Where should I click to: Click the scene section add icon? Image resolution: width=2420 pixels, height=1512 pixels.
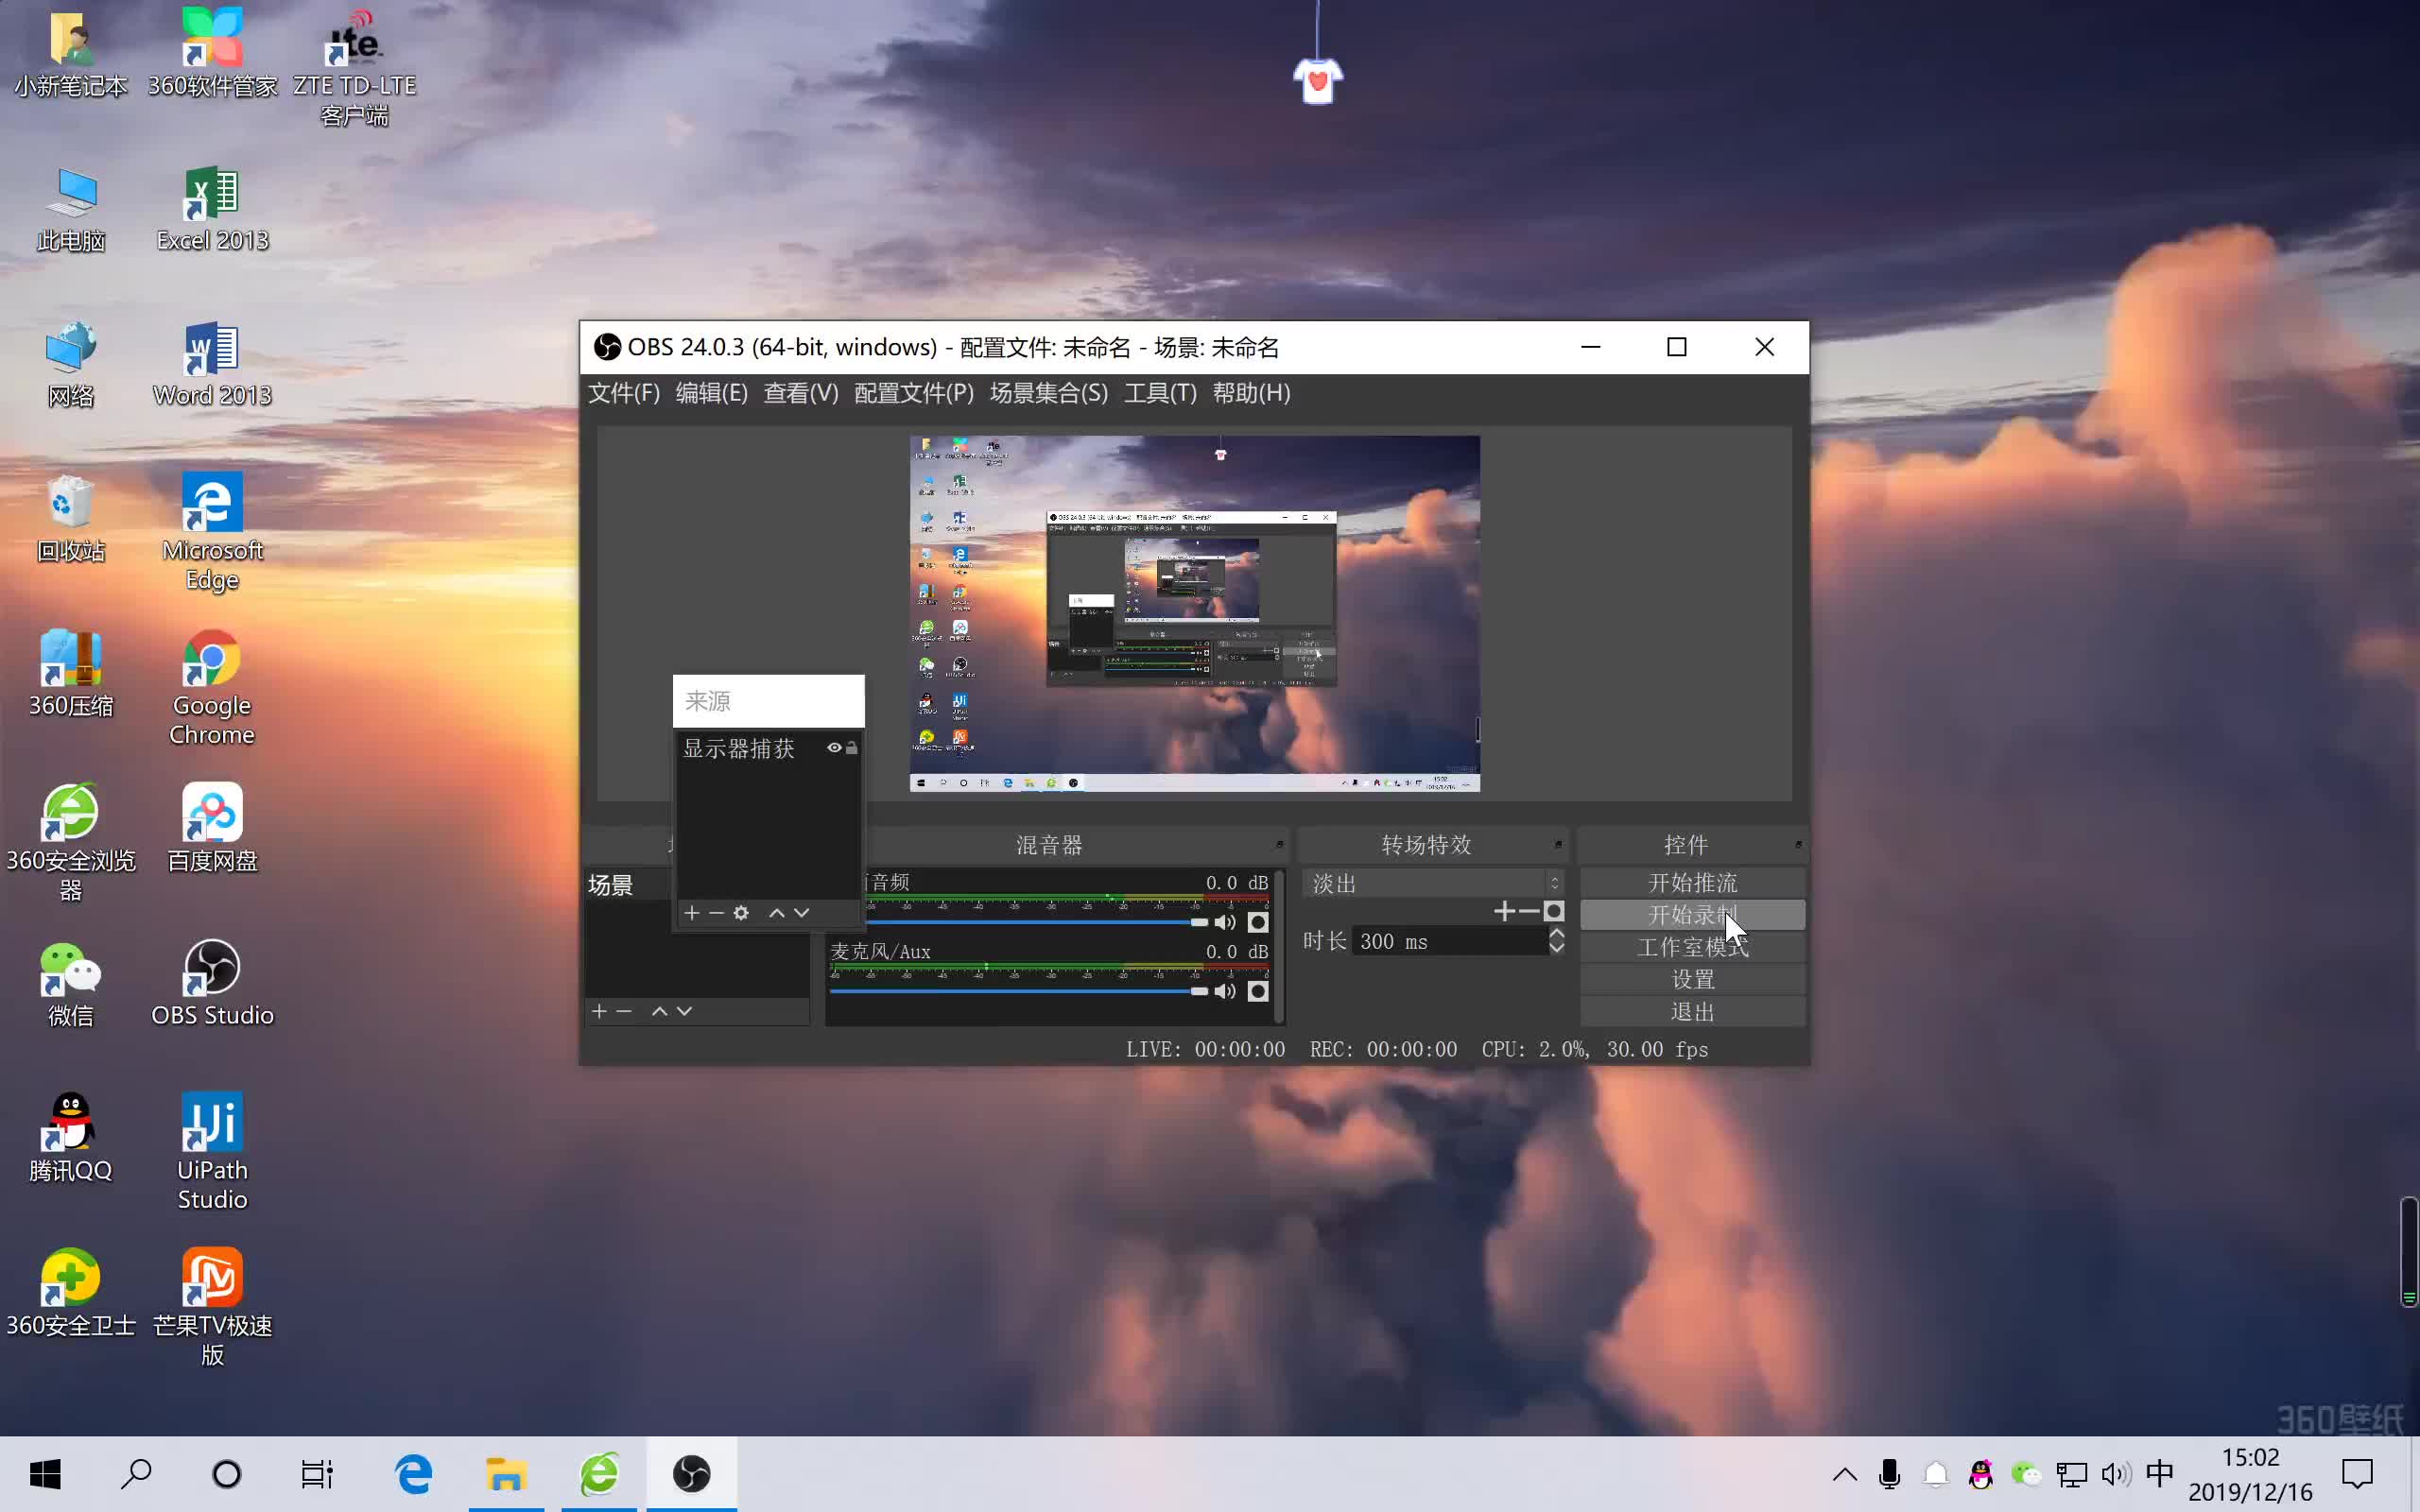click(597, 1010)
